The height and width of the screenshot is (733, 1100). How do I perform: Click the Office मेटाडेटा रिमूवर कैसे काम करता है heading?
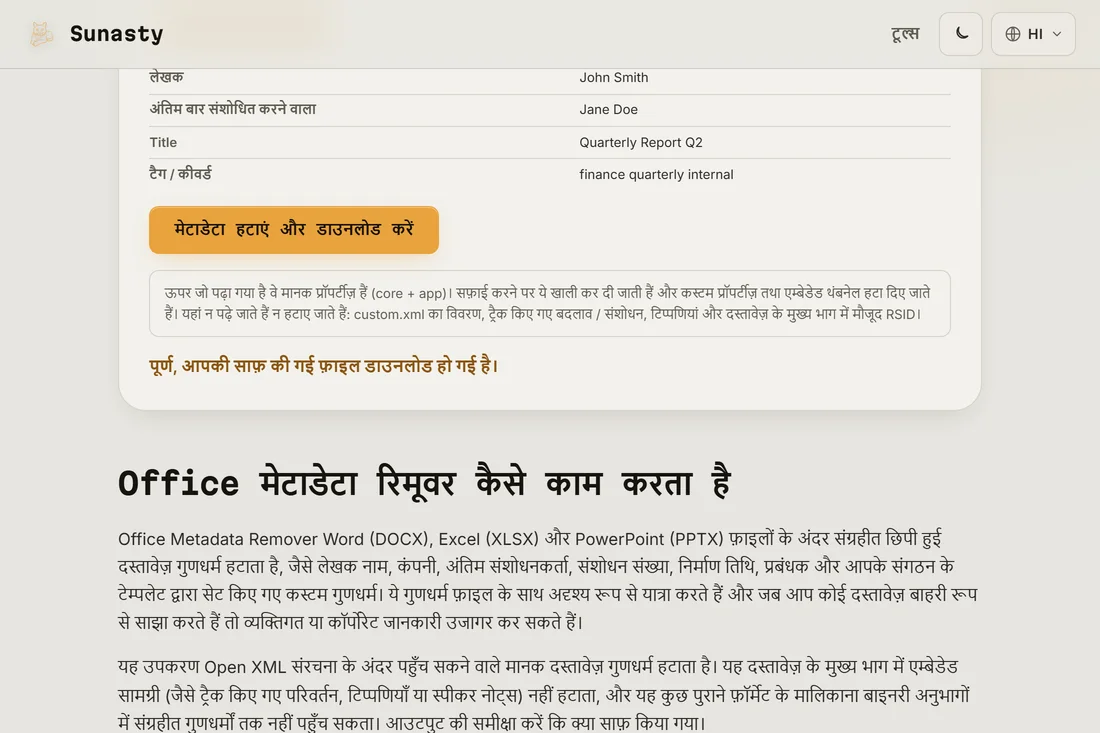coord(424,484)
